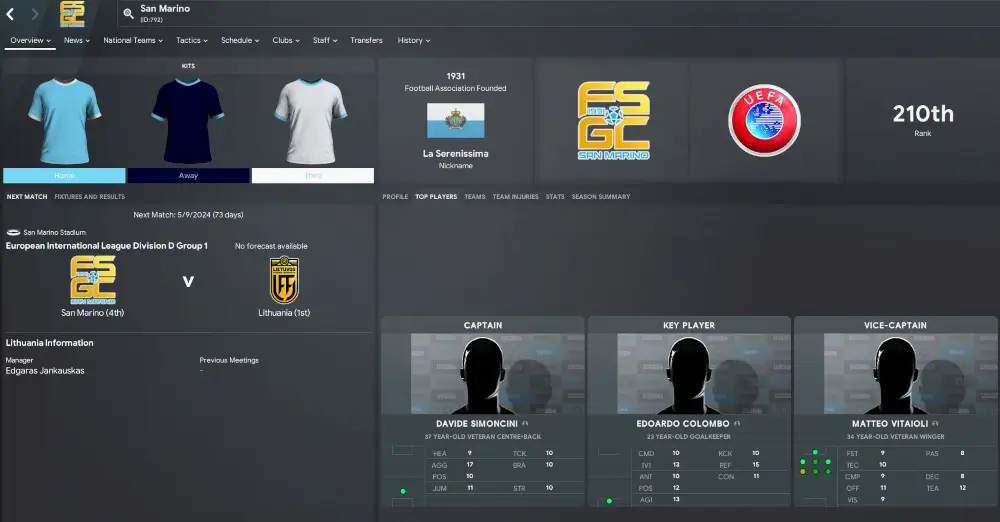This screenshot has height=522, width=1000.
Task: Click the Home kit color bar
Action: 64,175
